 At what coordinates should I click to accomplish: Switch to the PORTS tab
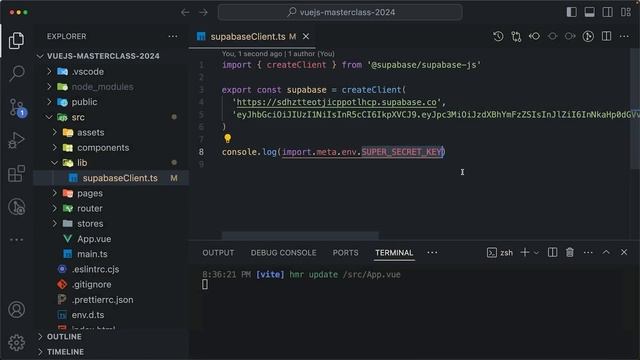345,253
